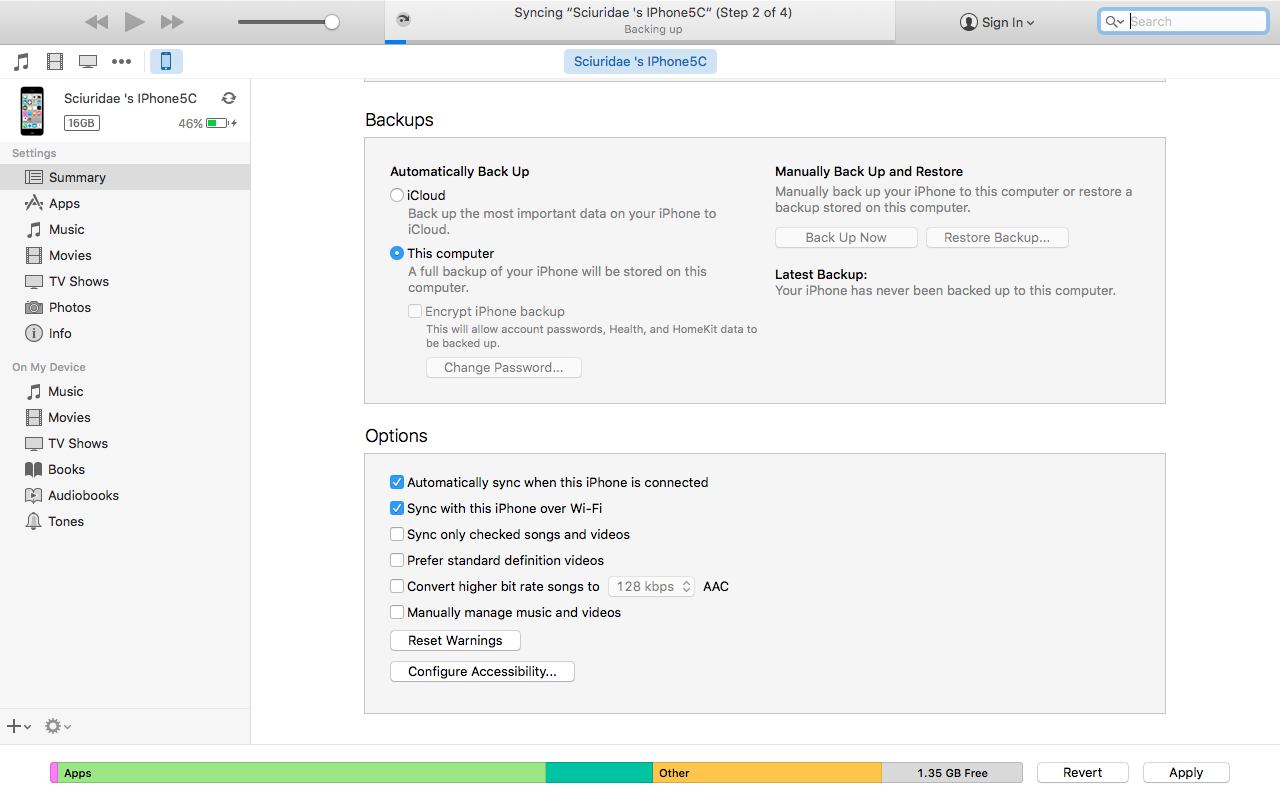Open Summary in Settings sidebar
Image resolution: width=1280 pixels, height=800 pixels.
coord(125,177)
